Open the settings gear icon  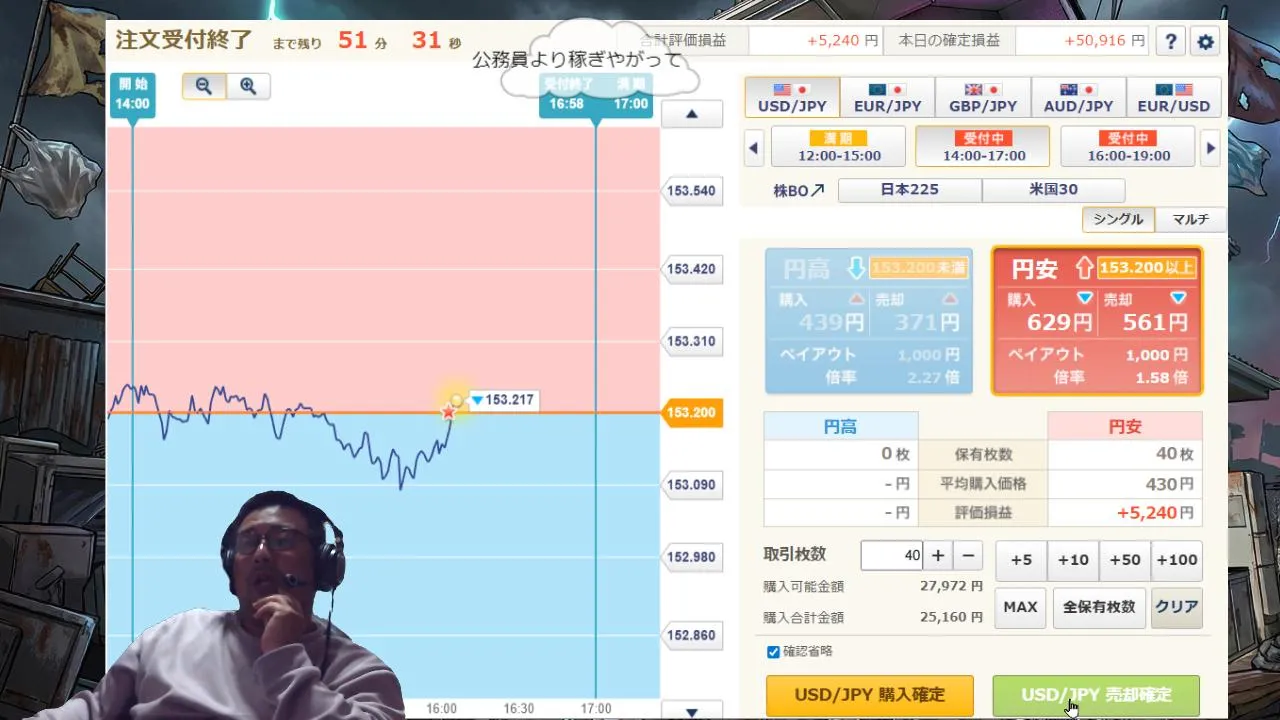1206,42
